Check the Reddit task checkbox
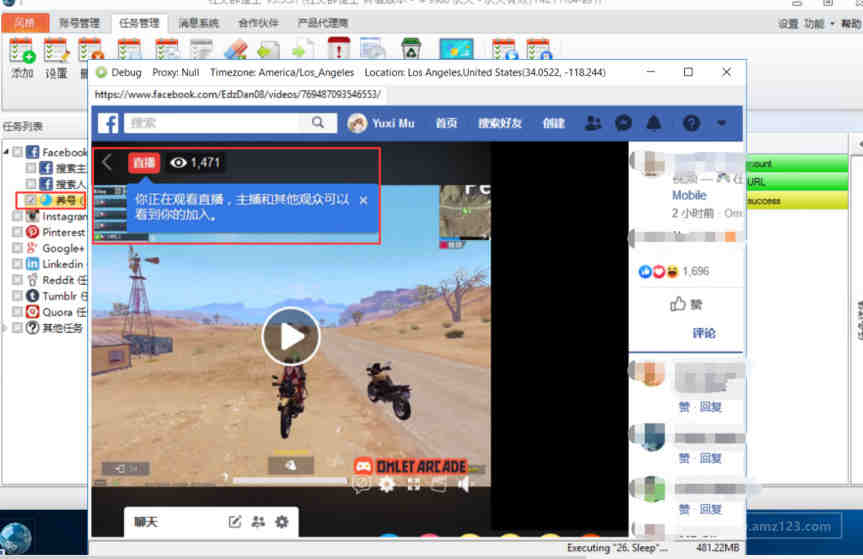 [x=18, y=280]
